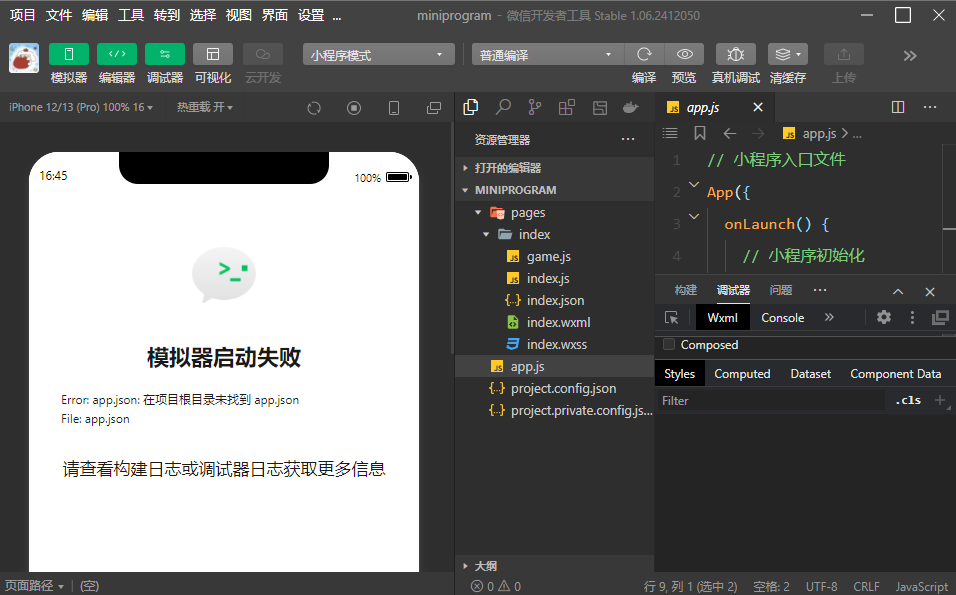
Task: Click the simulator phone device icon
Action: click(394, 108)
